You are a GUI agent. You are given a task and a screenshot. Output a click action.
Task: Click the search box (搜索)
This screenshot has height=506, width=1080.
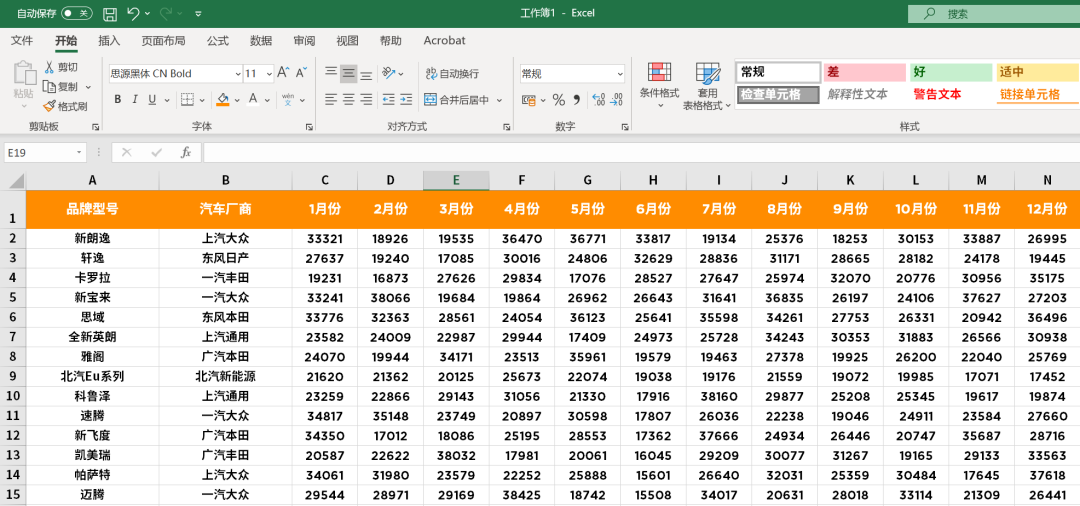pyautogui.click(x=993, y=13)
